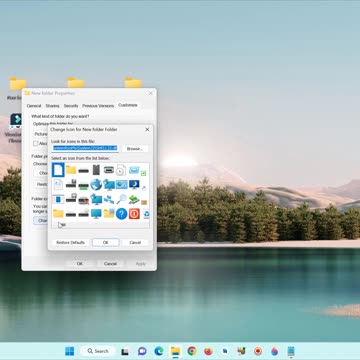The width and height of the screenshot is (360, 360).
Task: Open the Security tab
Action: 71,106
